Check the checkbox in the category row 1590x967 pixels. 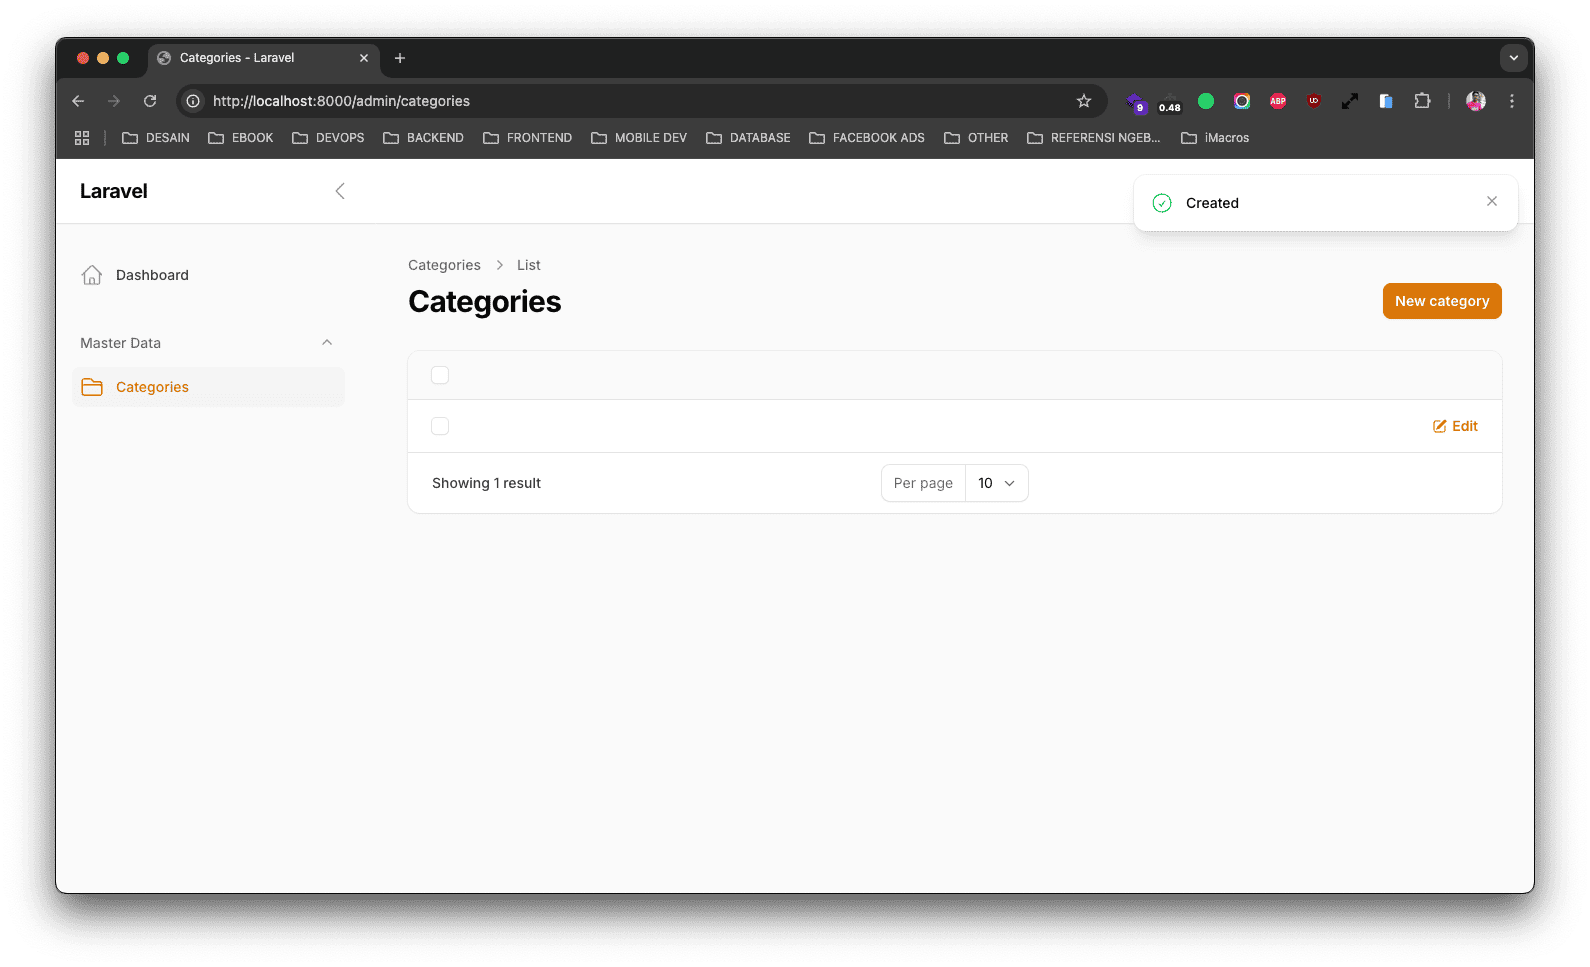coord(440,426)
